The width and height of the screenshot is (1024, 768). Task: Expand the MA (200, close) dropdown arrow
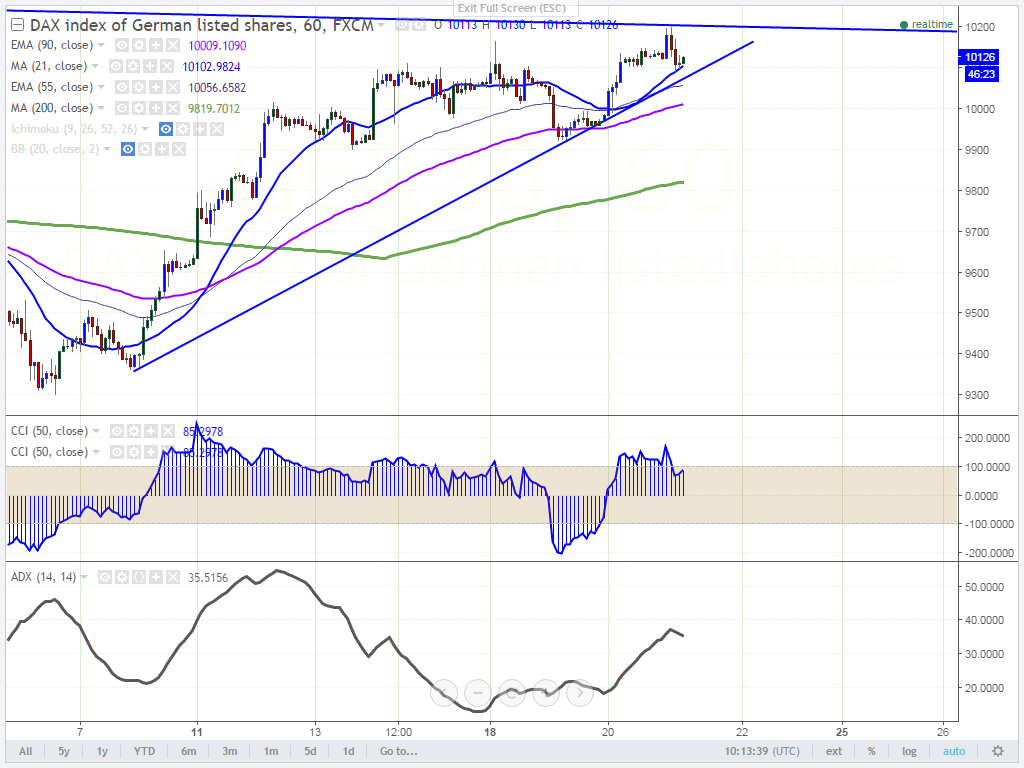[101, 108]
